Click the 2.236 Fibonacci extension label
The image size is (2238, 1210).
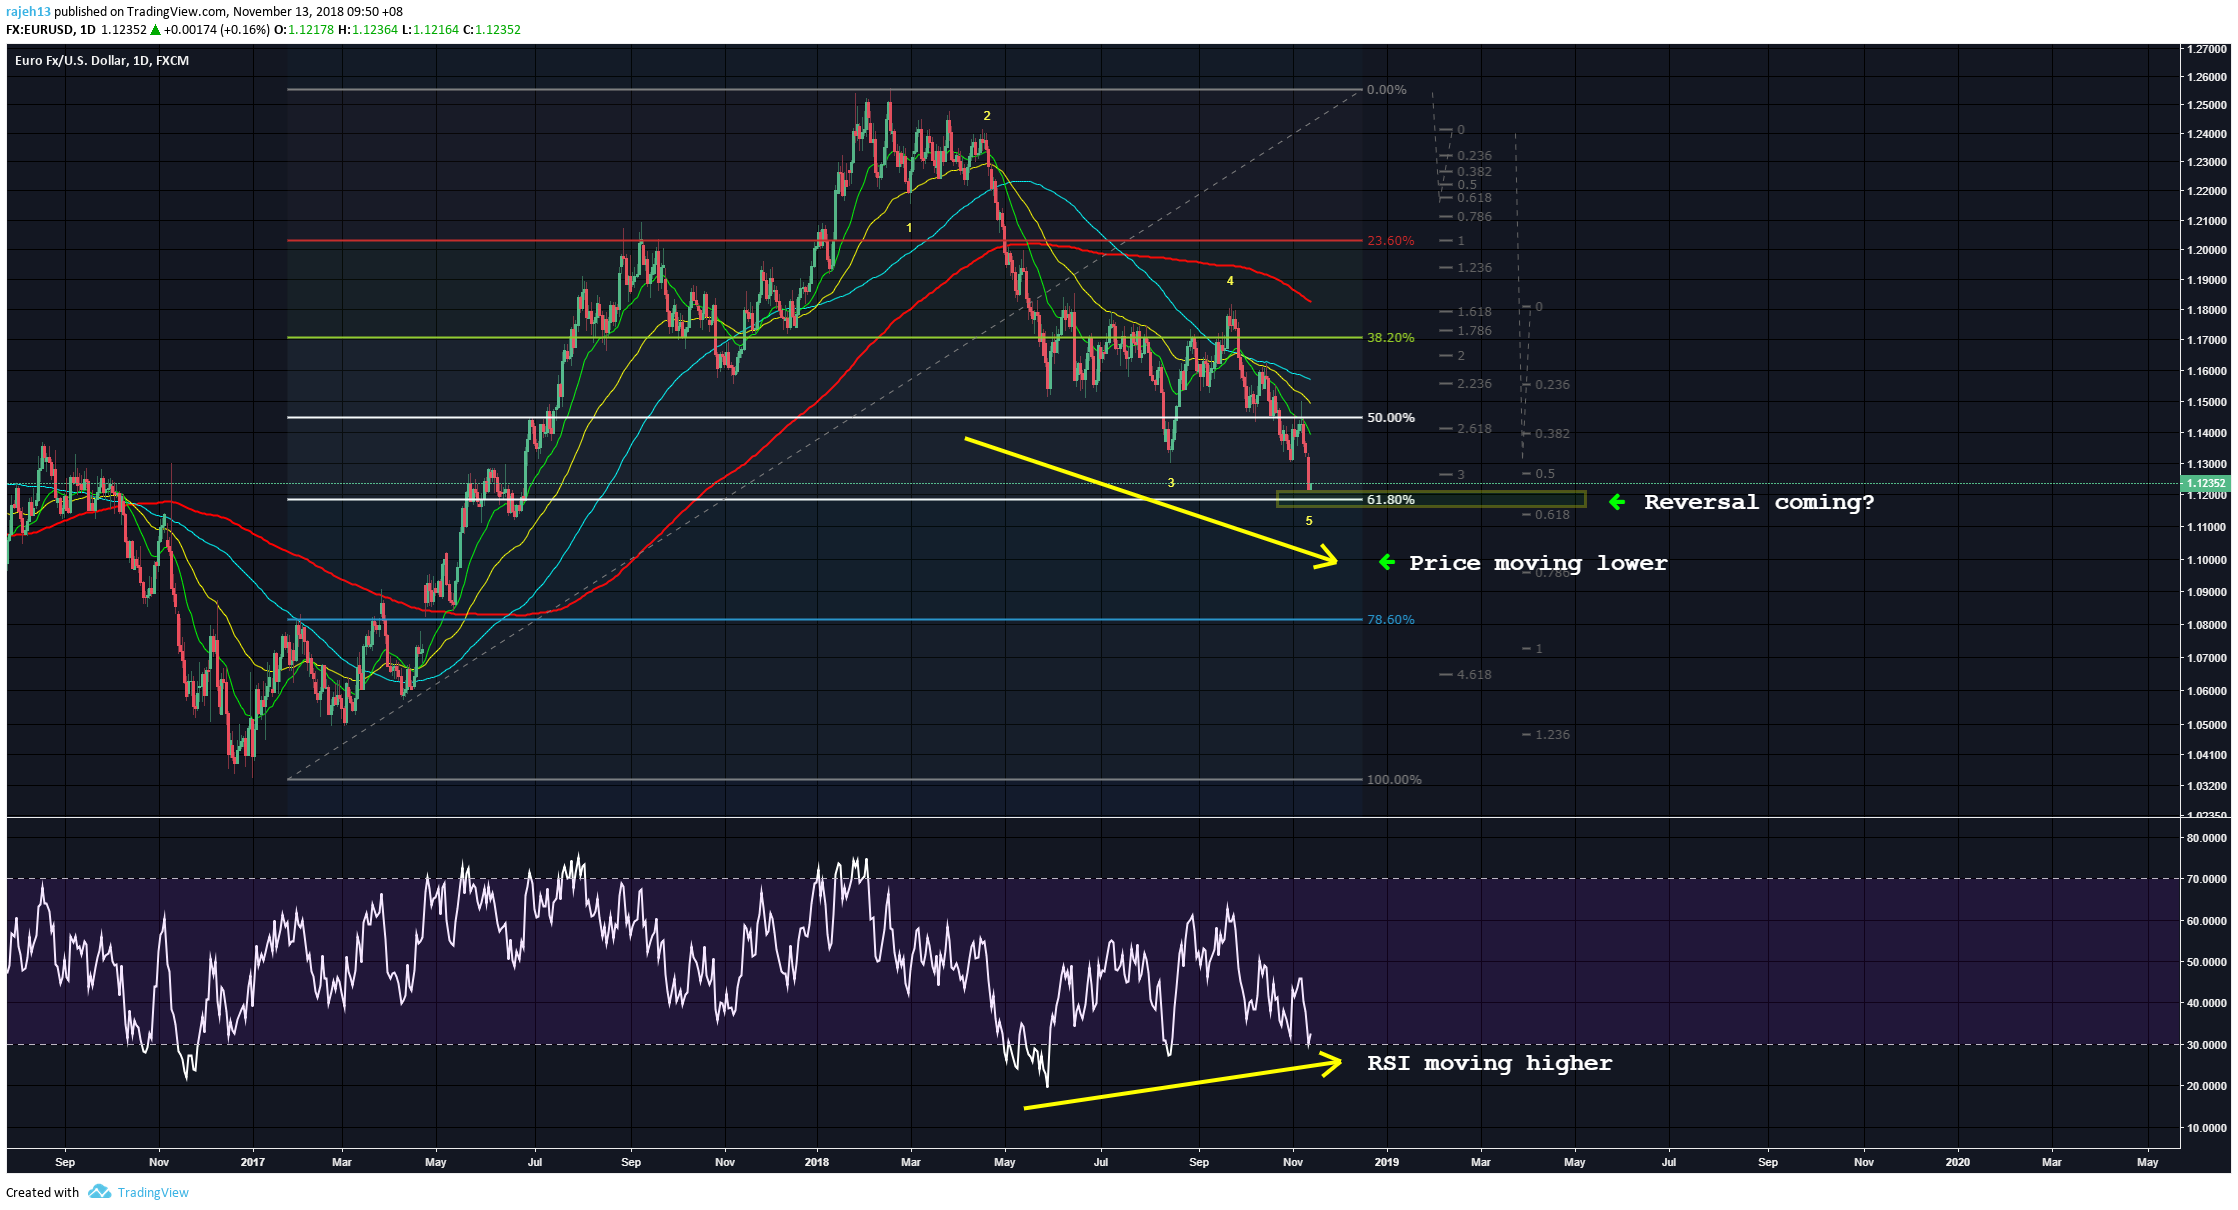tap(1474, 384)
